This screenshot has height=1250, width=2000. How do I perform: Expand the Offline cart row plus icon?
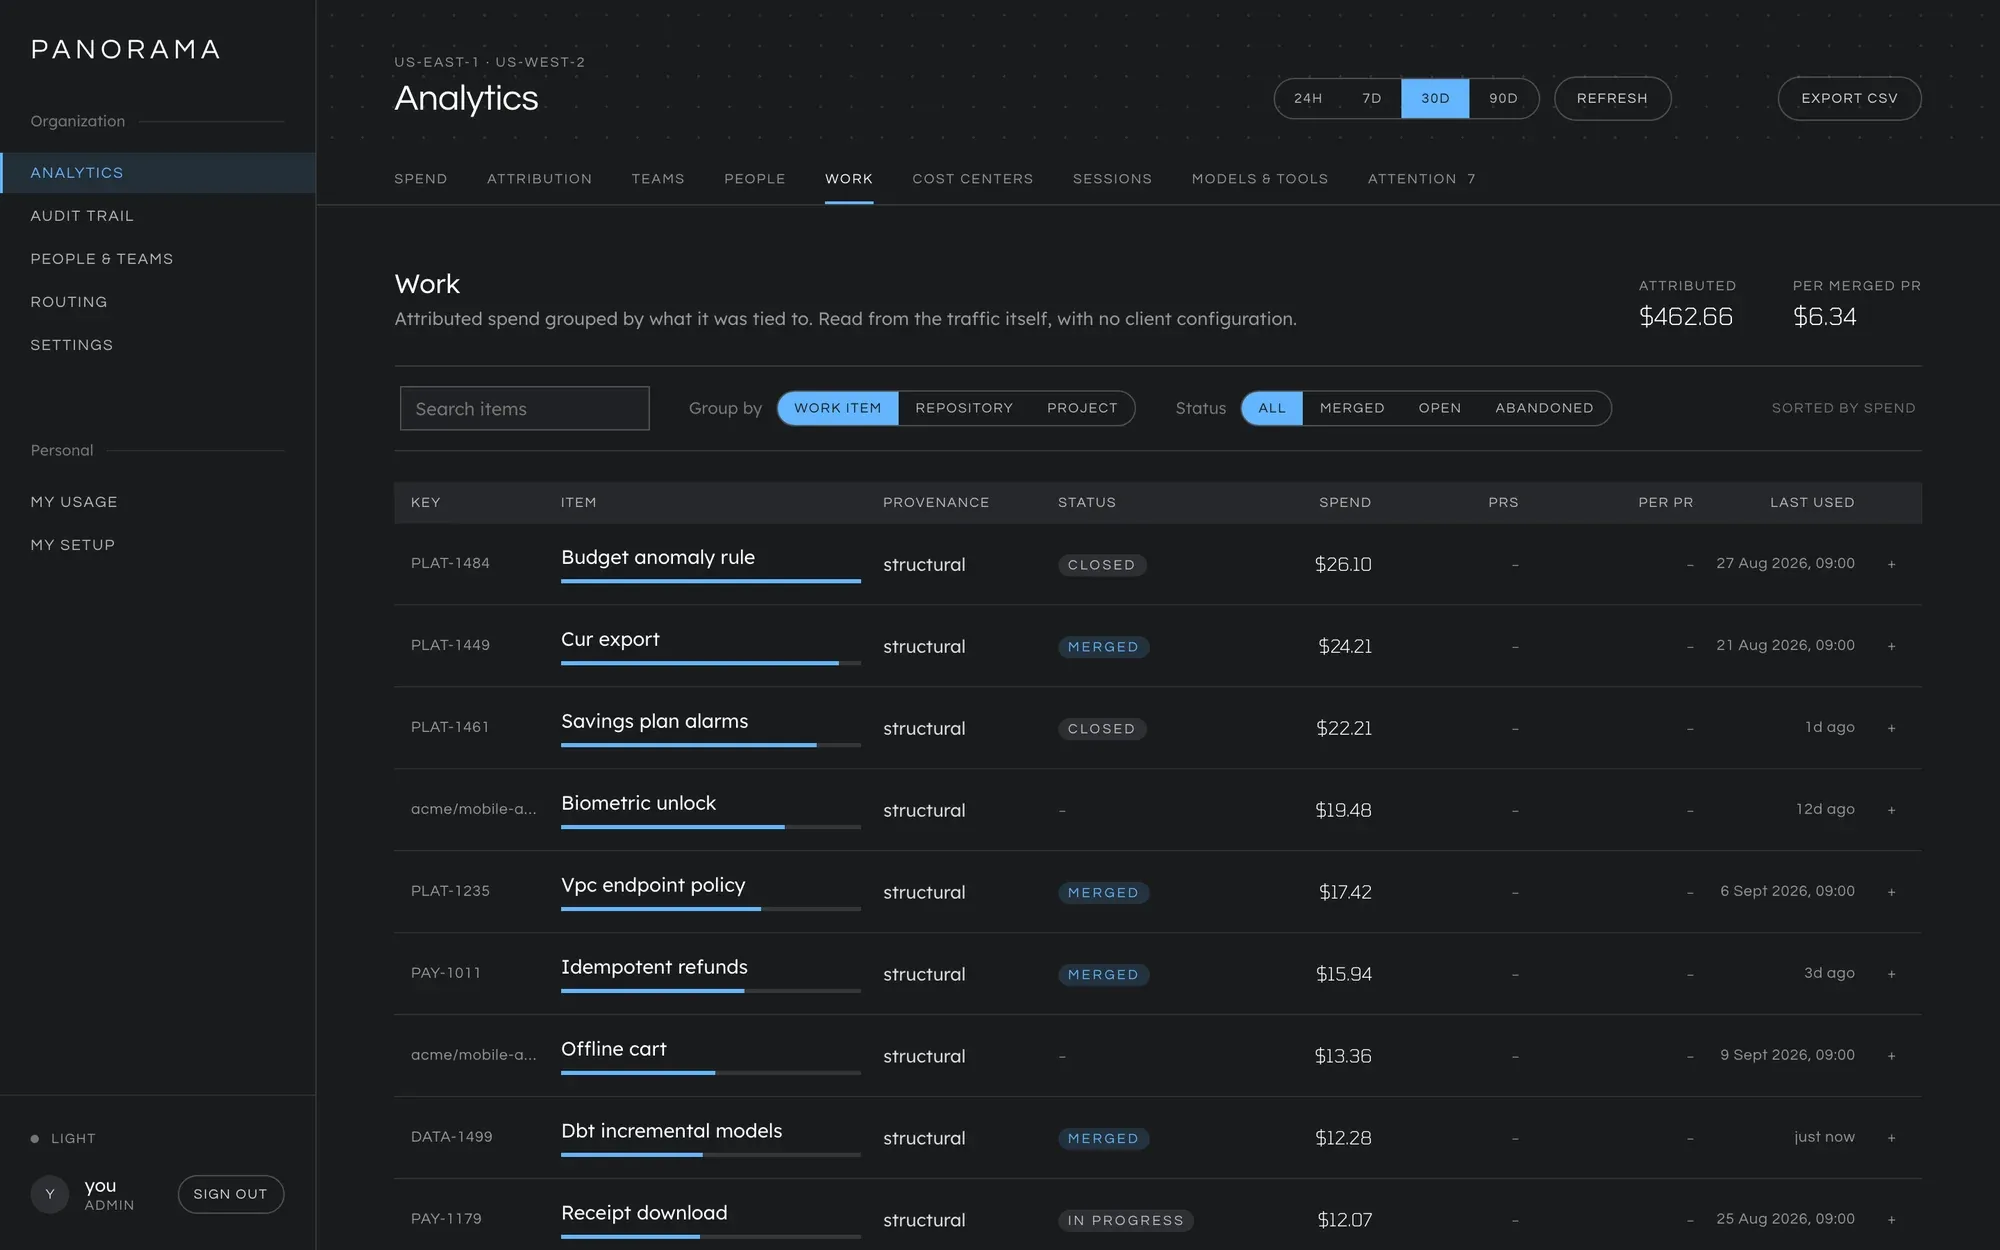coord(1891,1056)
